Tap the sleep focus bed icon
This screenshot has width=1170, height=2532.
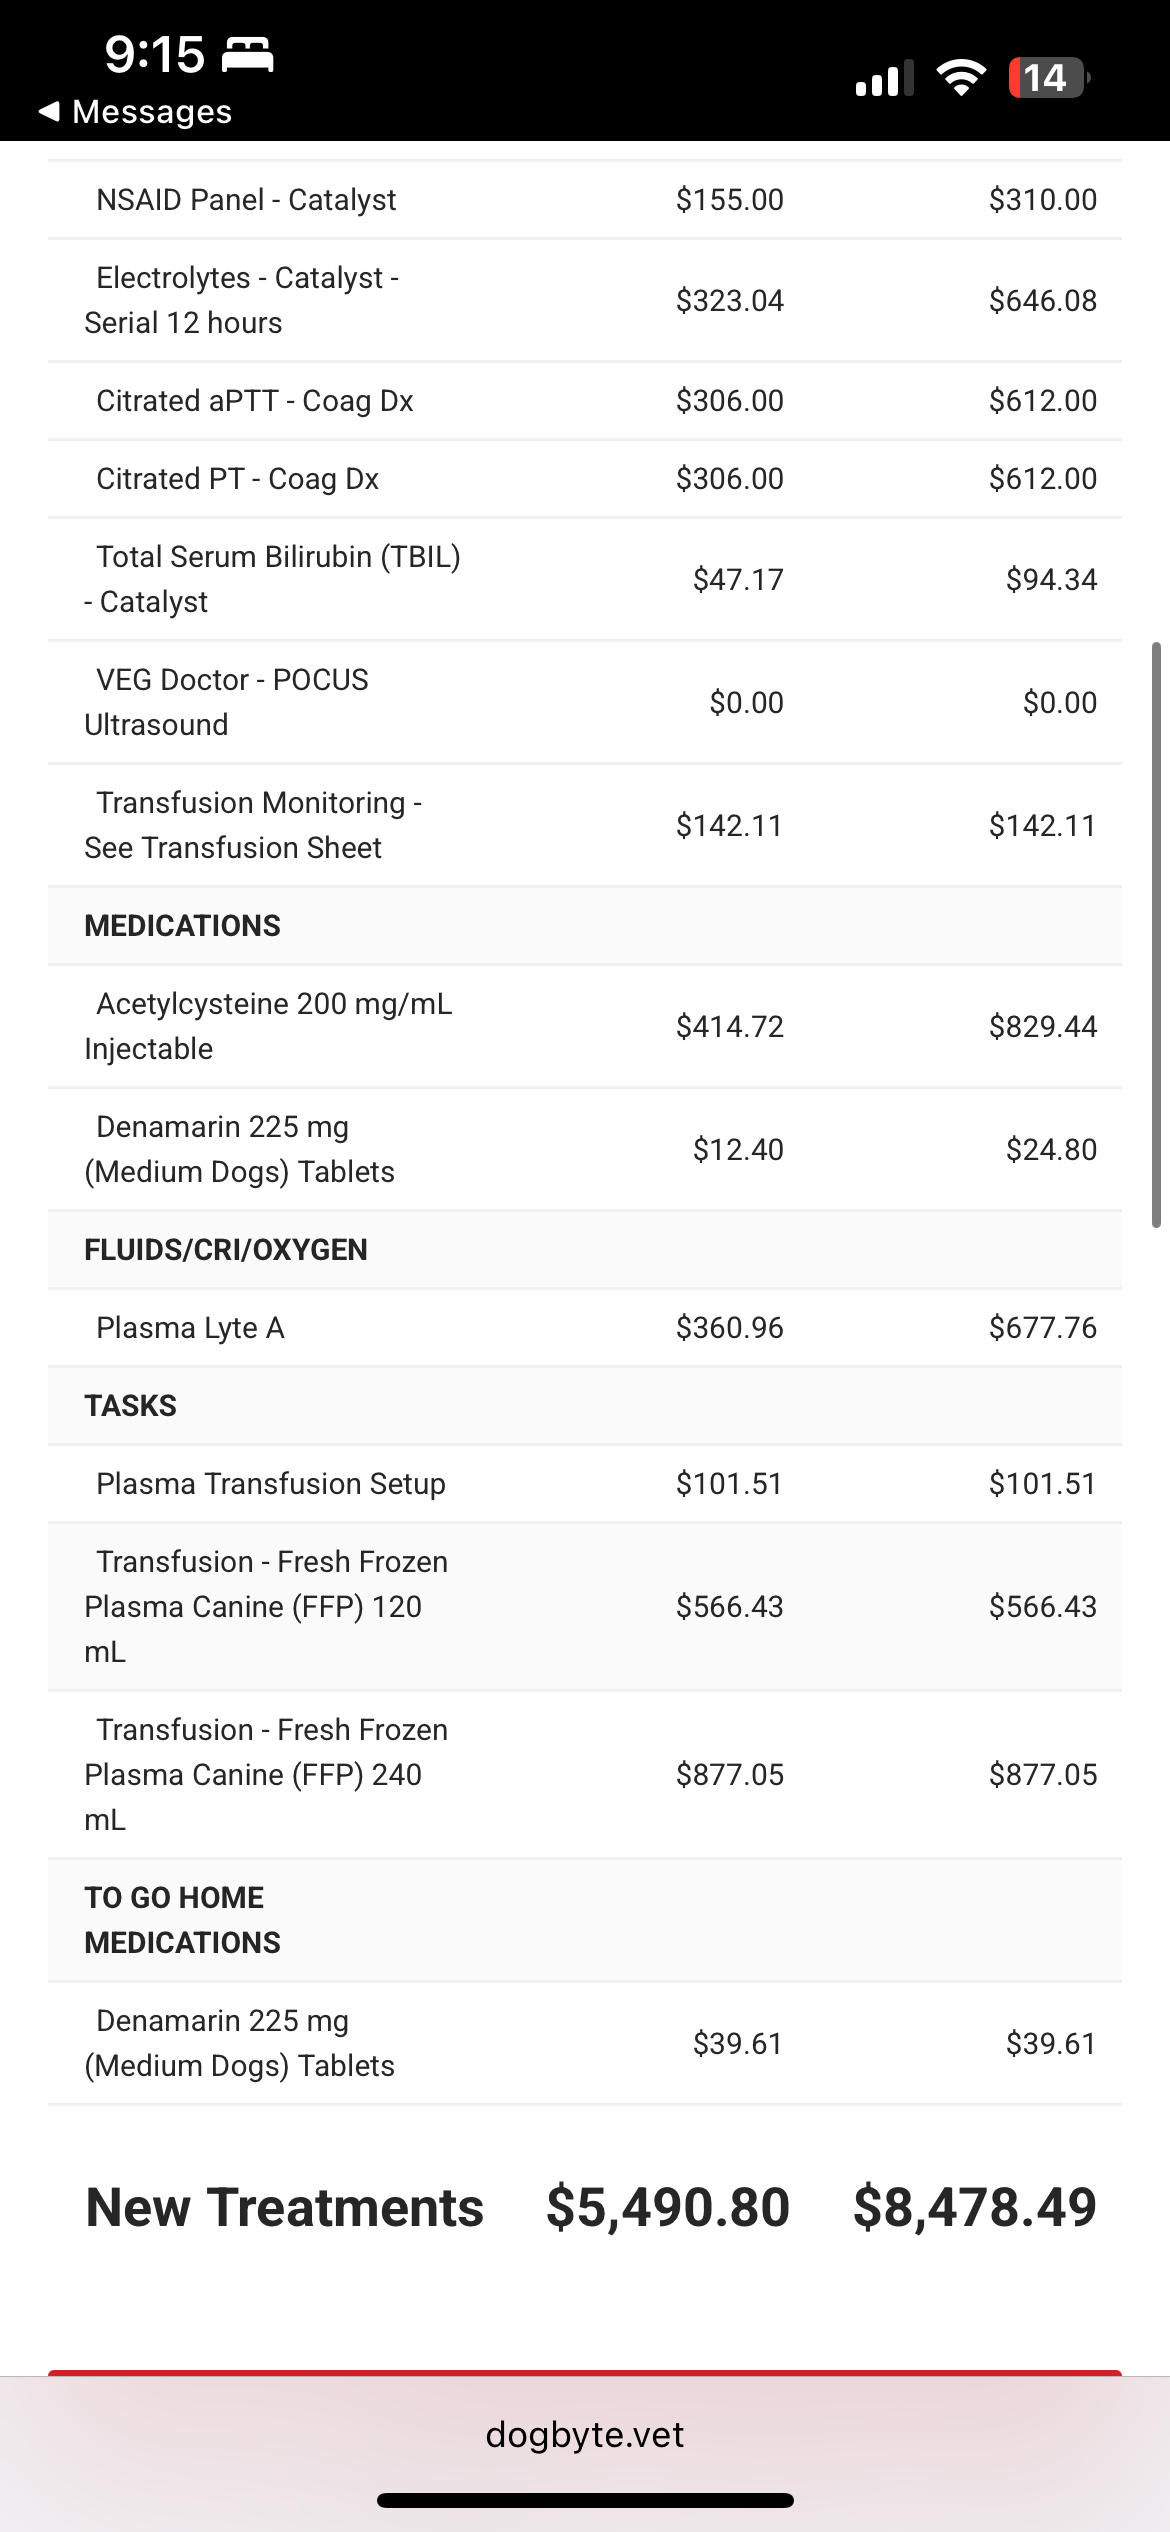pos(247,54)
